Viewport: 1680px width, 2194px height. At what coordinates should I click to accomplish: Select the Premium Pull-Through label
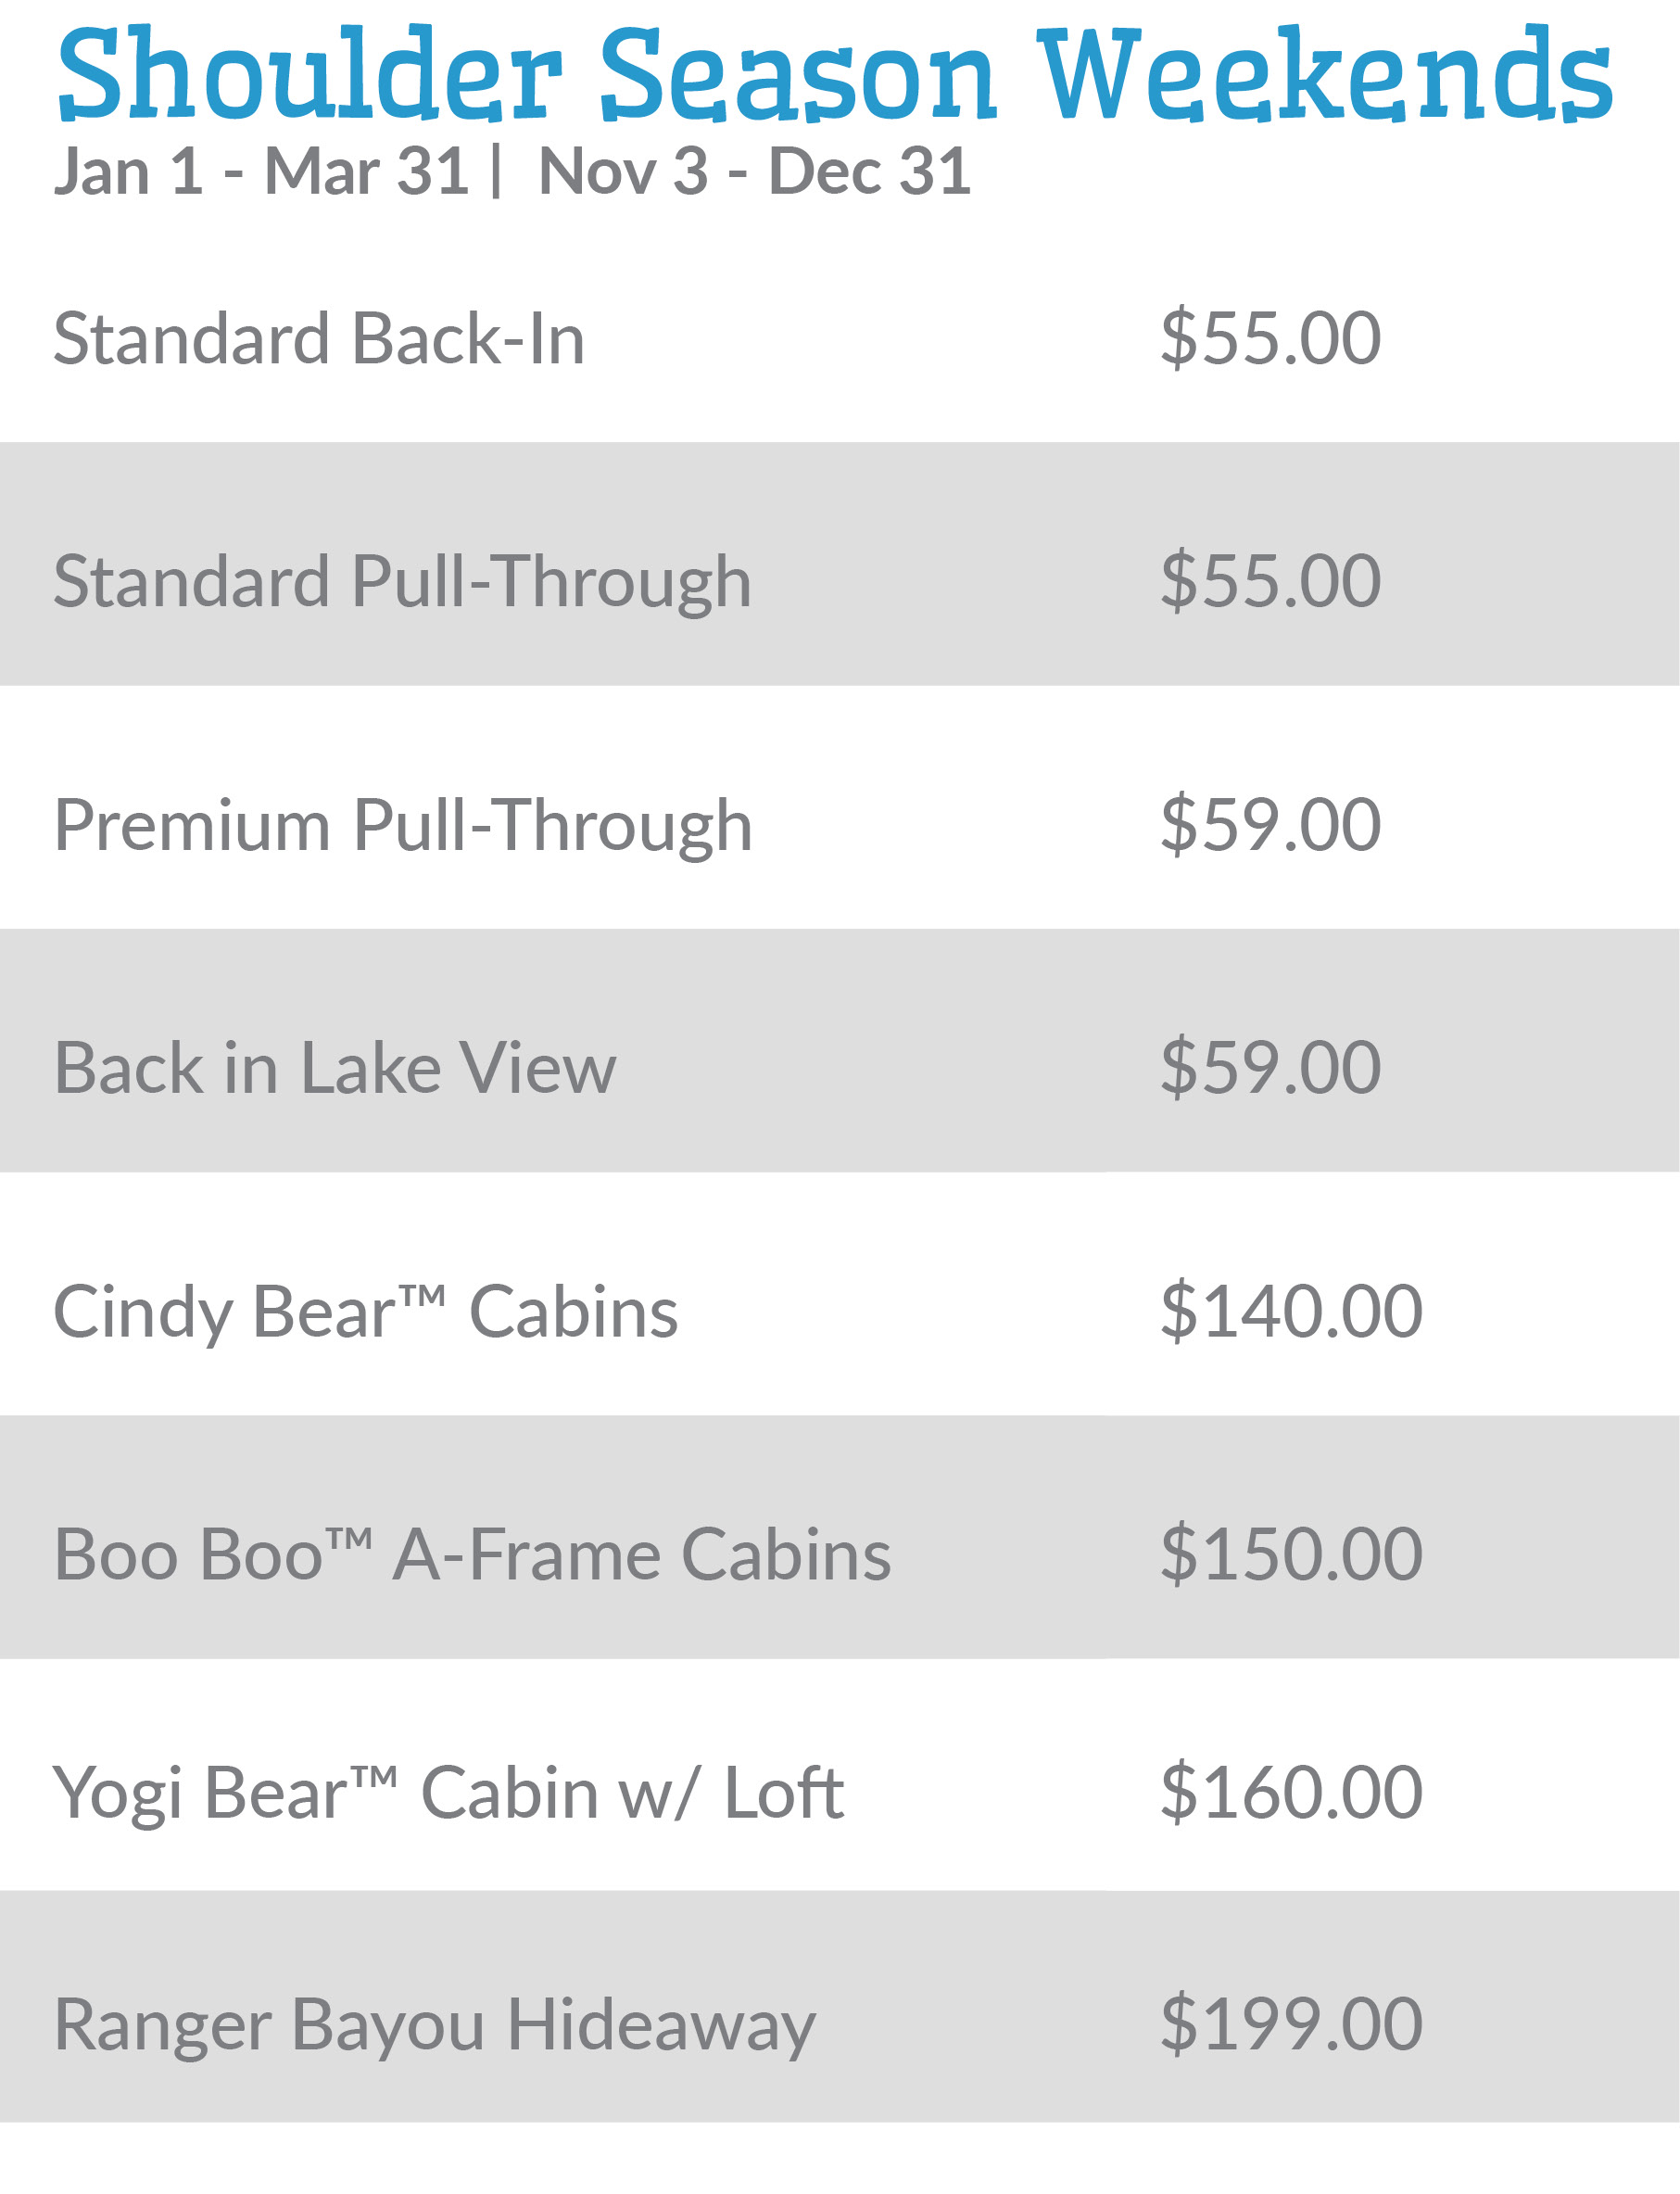click(x=403, y=826)
